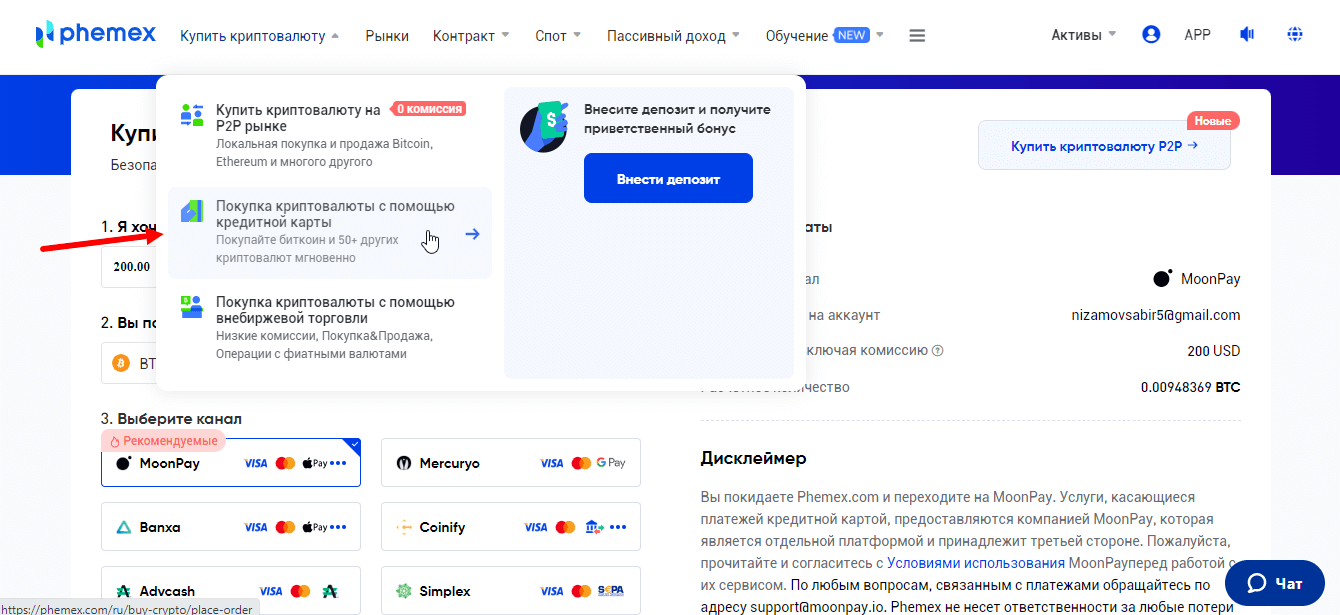This screenshot has width=1340, height=615.
Task: Click the OTC trading icon
Action: pyautogui.click(x=192, y=306)
